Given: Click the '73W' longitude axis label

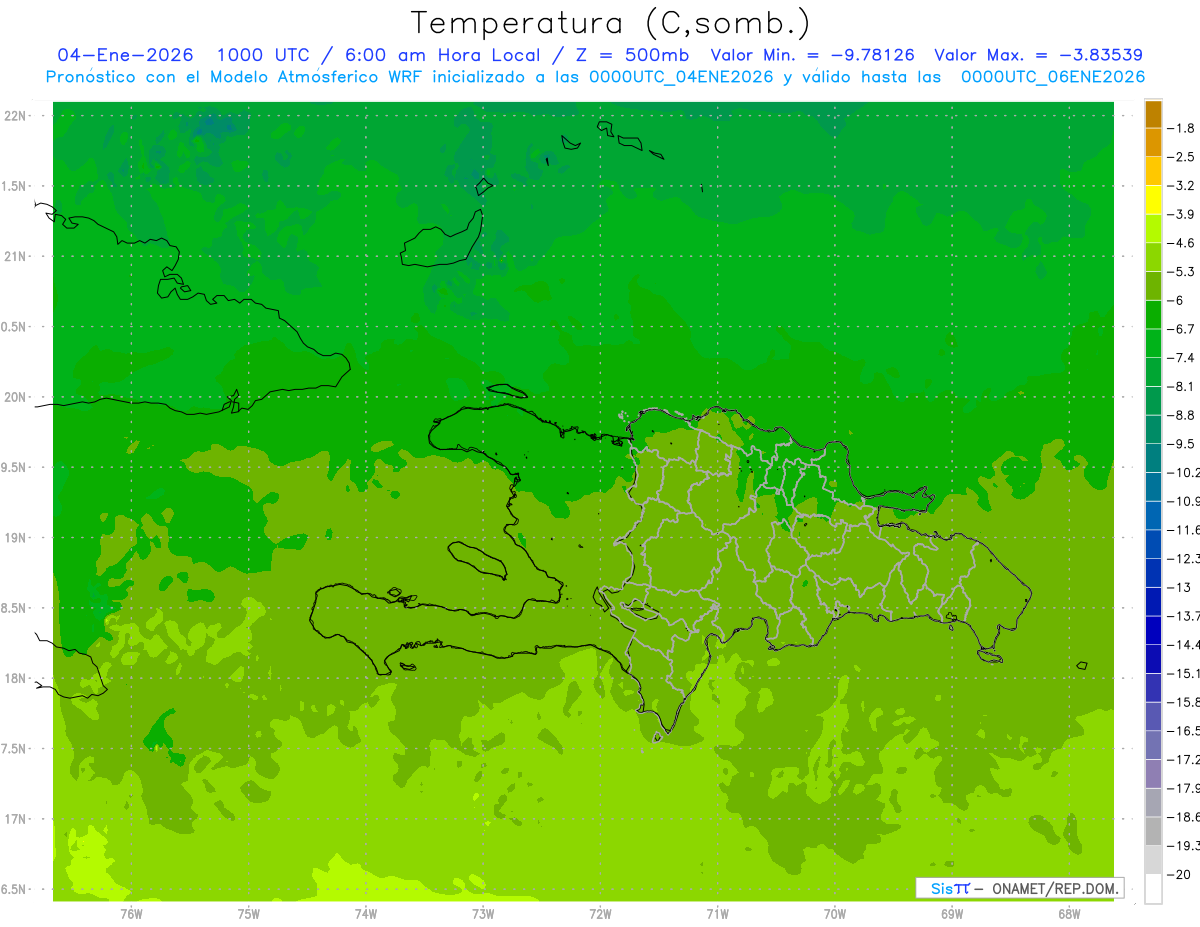Looking at the screenshot, I should pos(483,914).
